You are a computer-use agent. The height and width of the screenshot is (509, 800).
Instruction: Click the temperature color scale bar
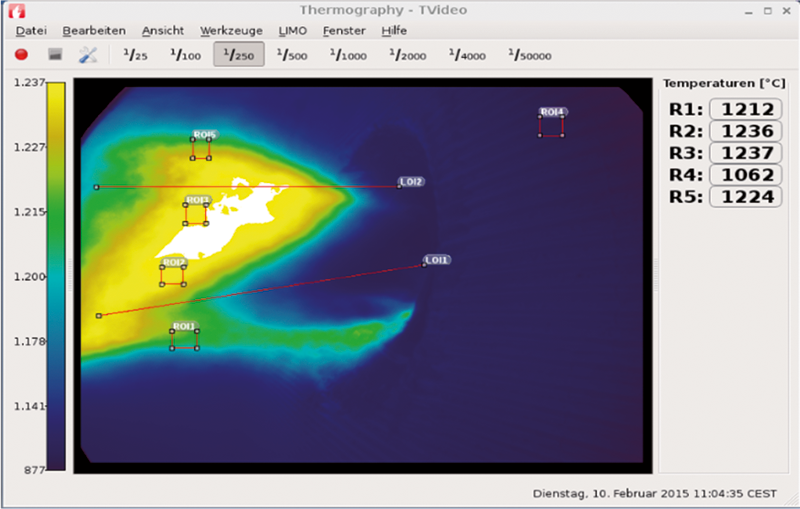pyautogui.click(x=56, y=275)
